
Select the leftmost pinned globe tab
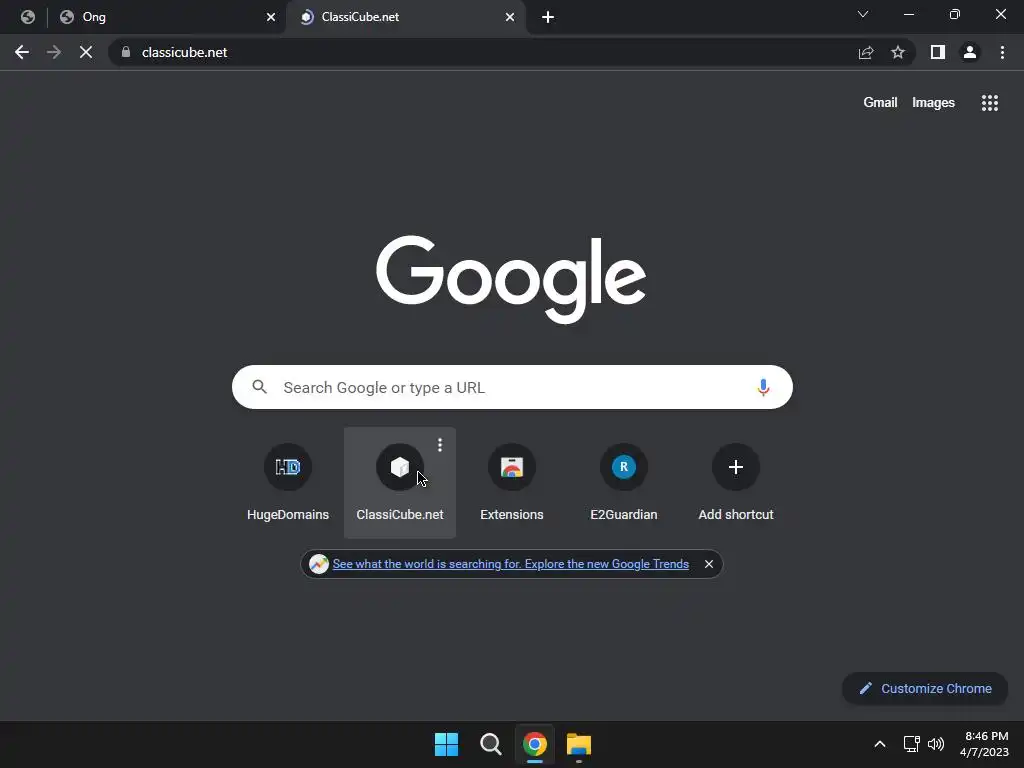click(27, 17)
